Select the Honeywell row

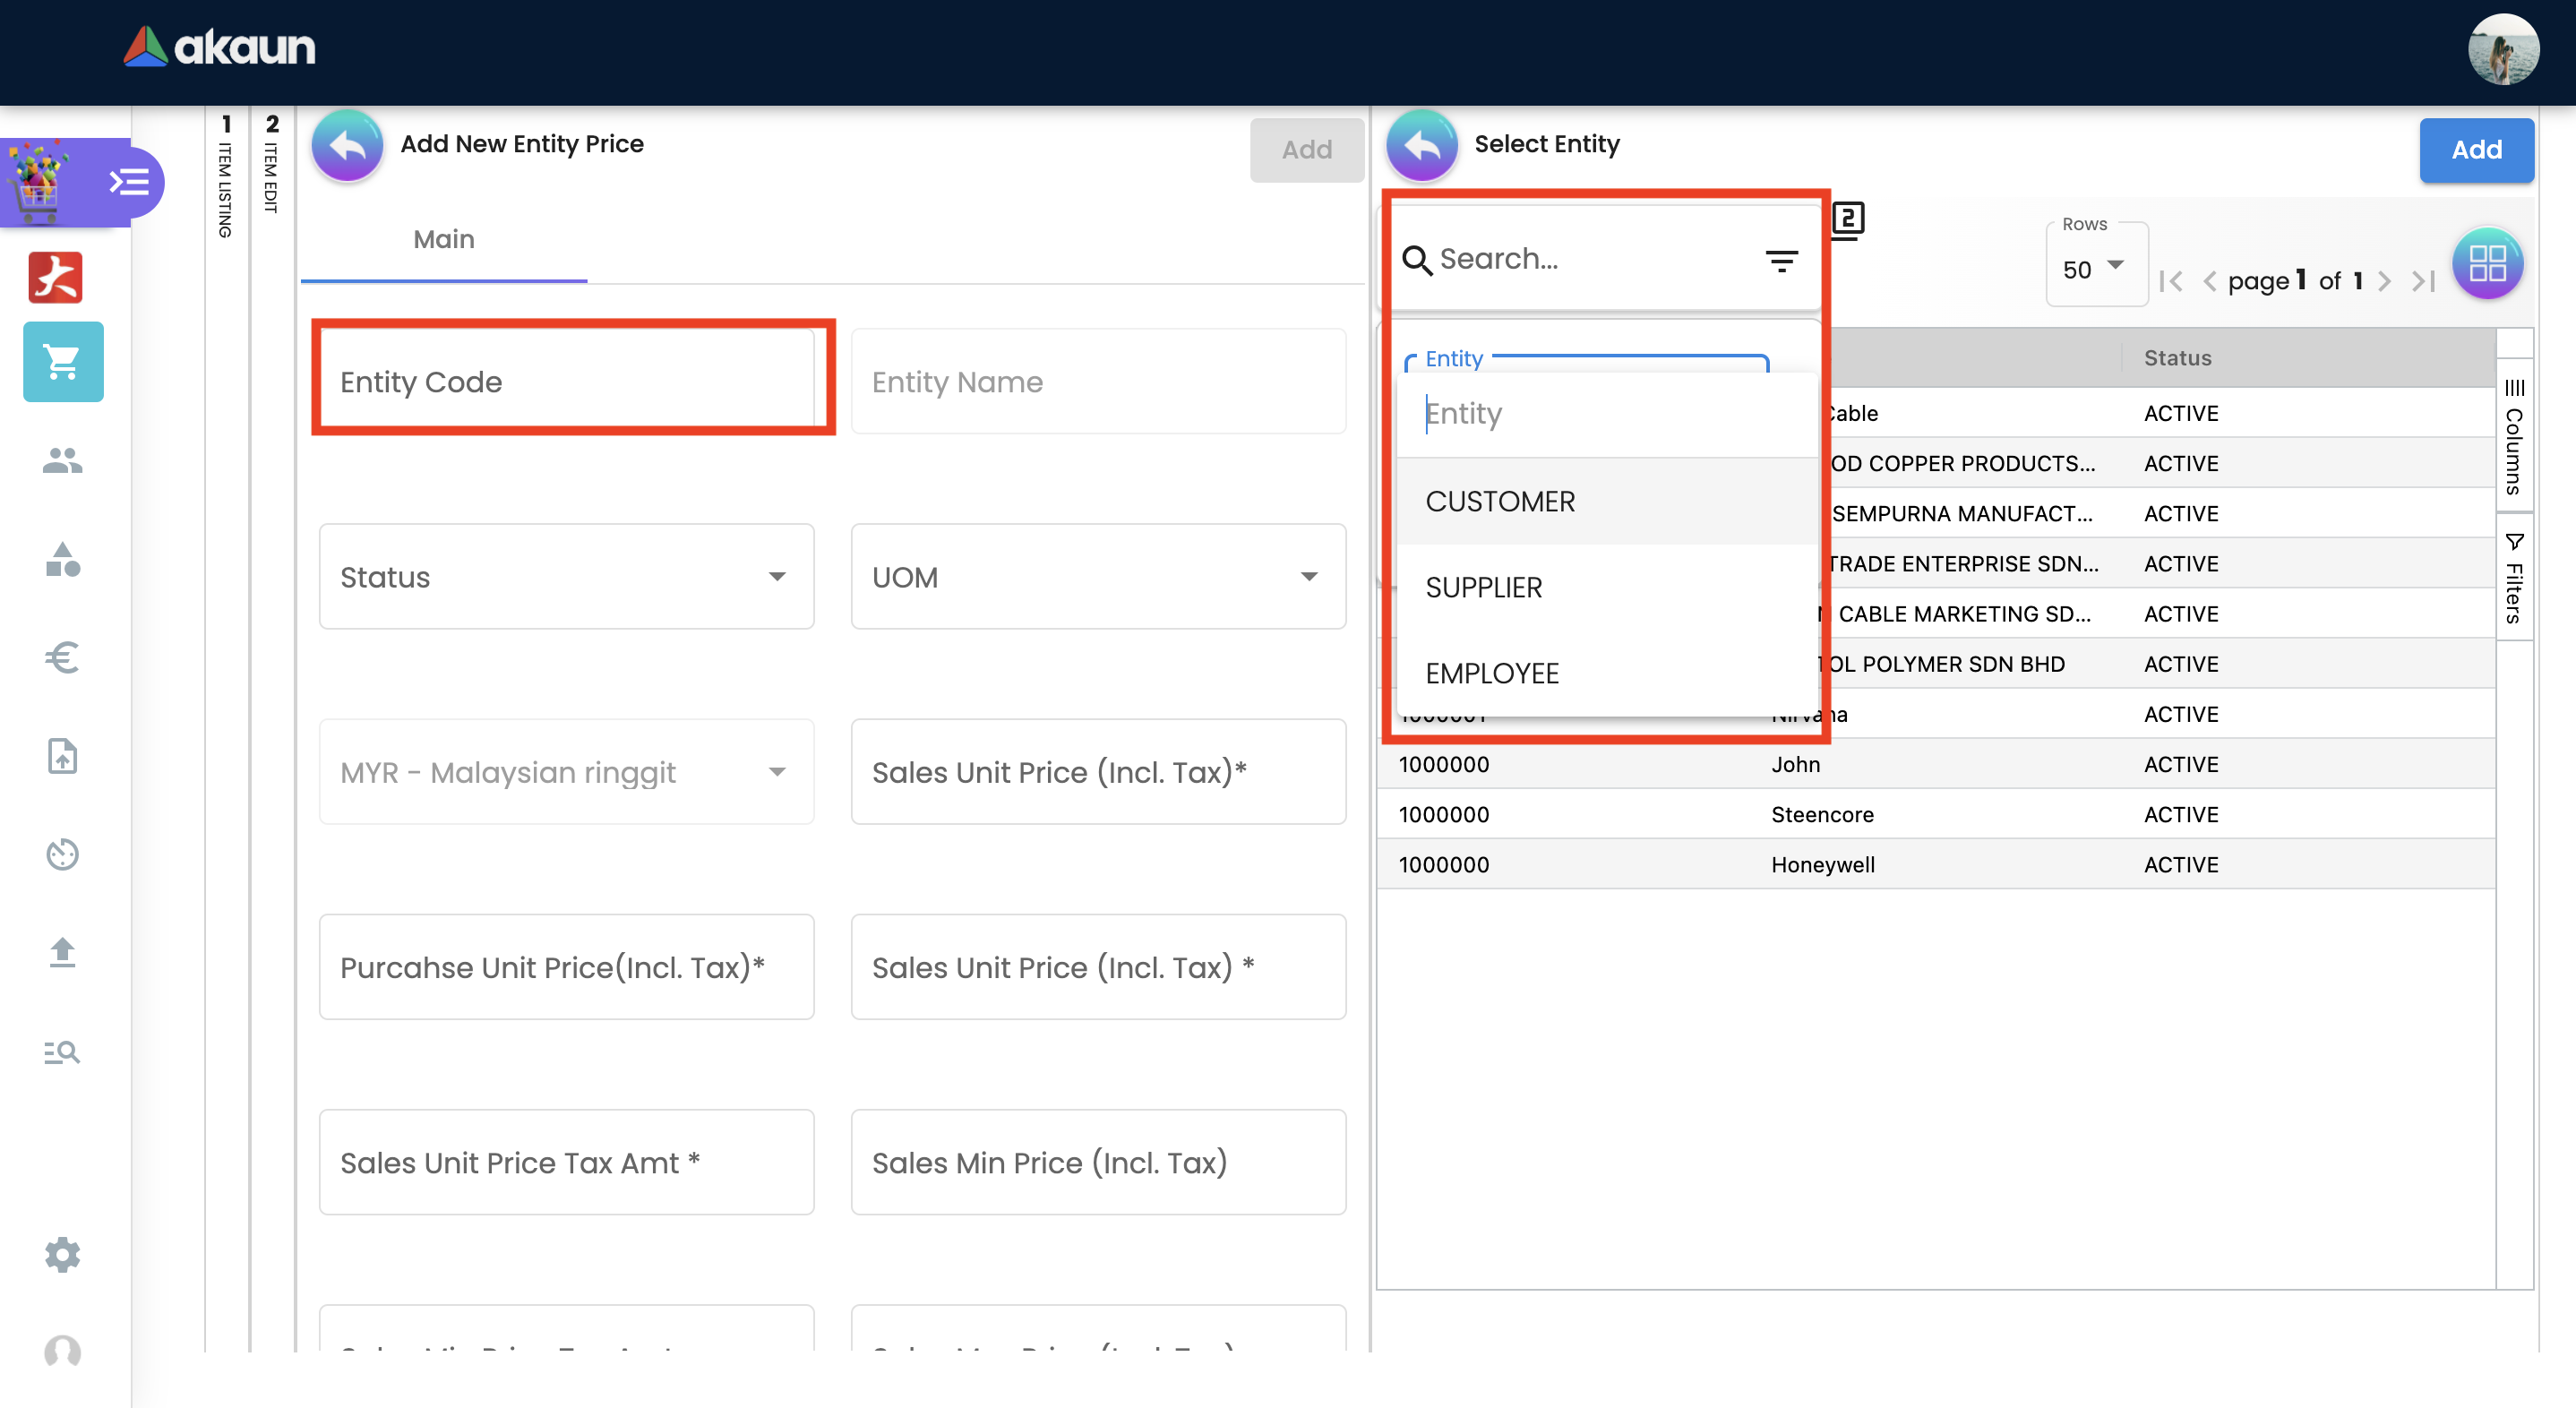tap(1822, 864)
